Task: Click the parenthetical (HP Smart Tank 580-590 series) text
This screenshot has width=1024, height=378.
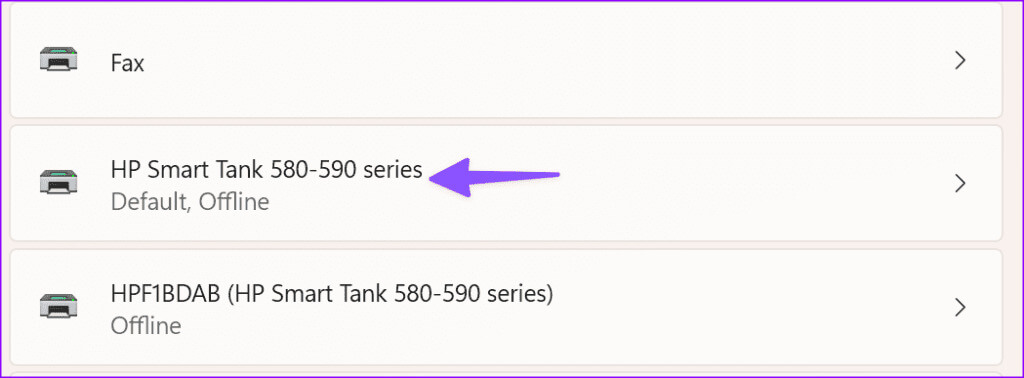Action: click(390, 294)
